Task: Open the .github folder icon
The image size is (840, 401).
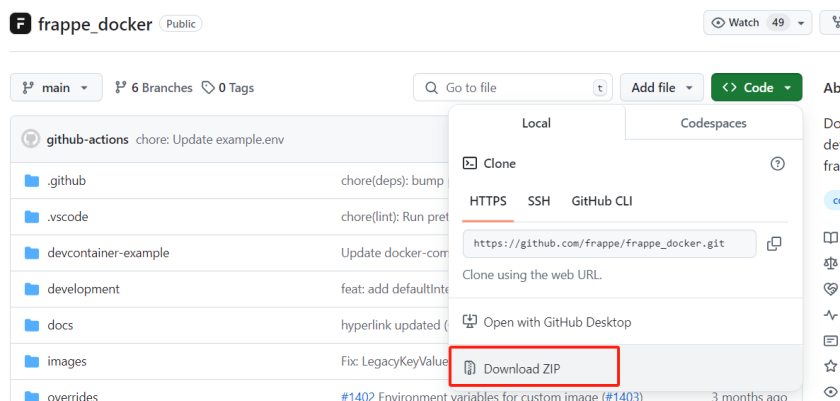Action: tap(31, 181)
